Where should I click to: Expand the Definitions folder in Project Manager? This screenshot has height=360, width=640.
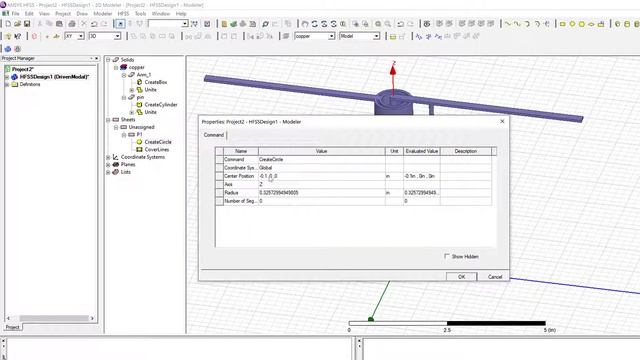[7, 84]
